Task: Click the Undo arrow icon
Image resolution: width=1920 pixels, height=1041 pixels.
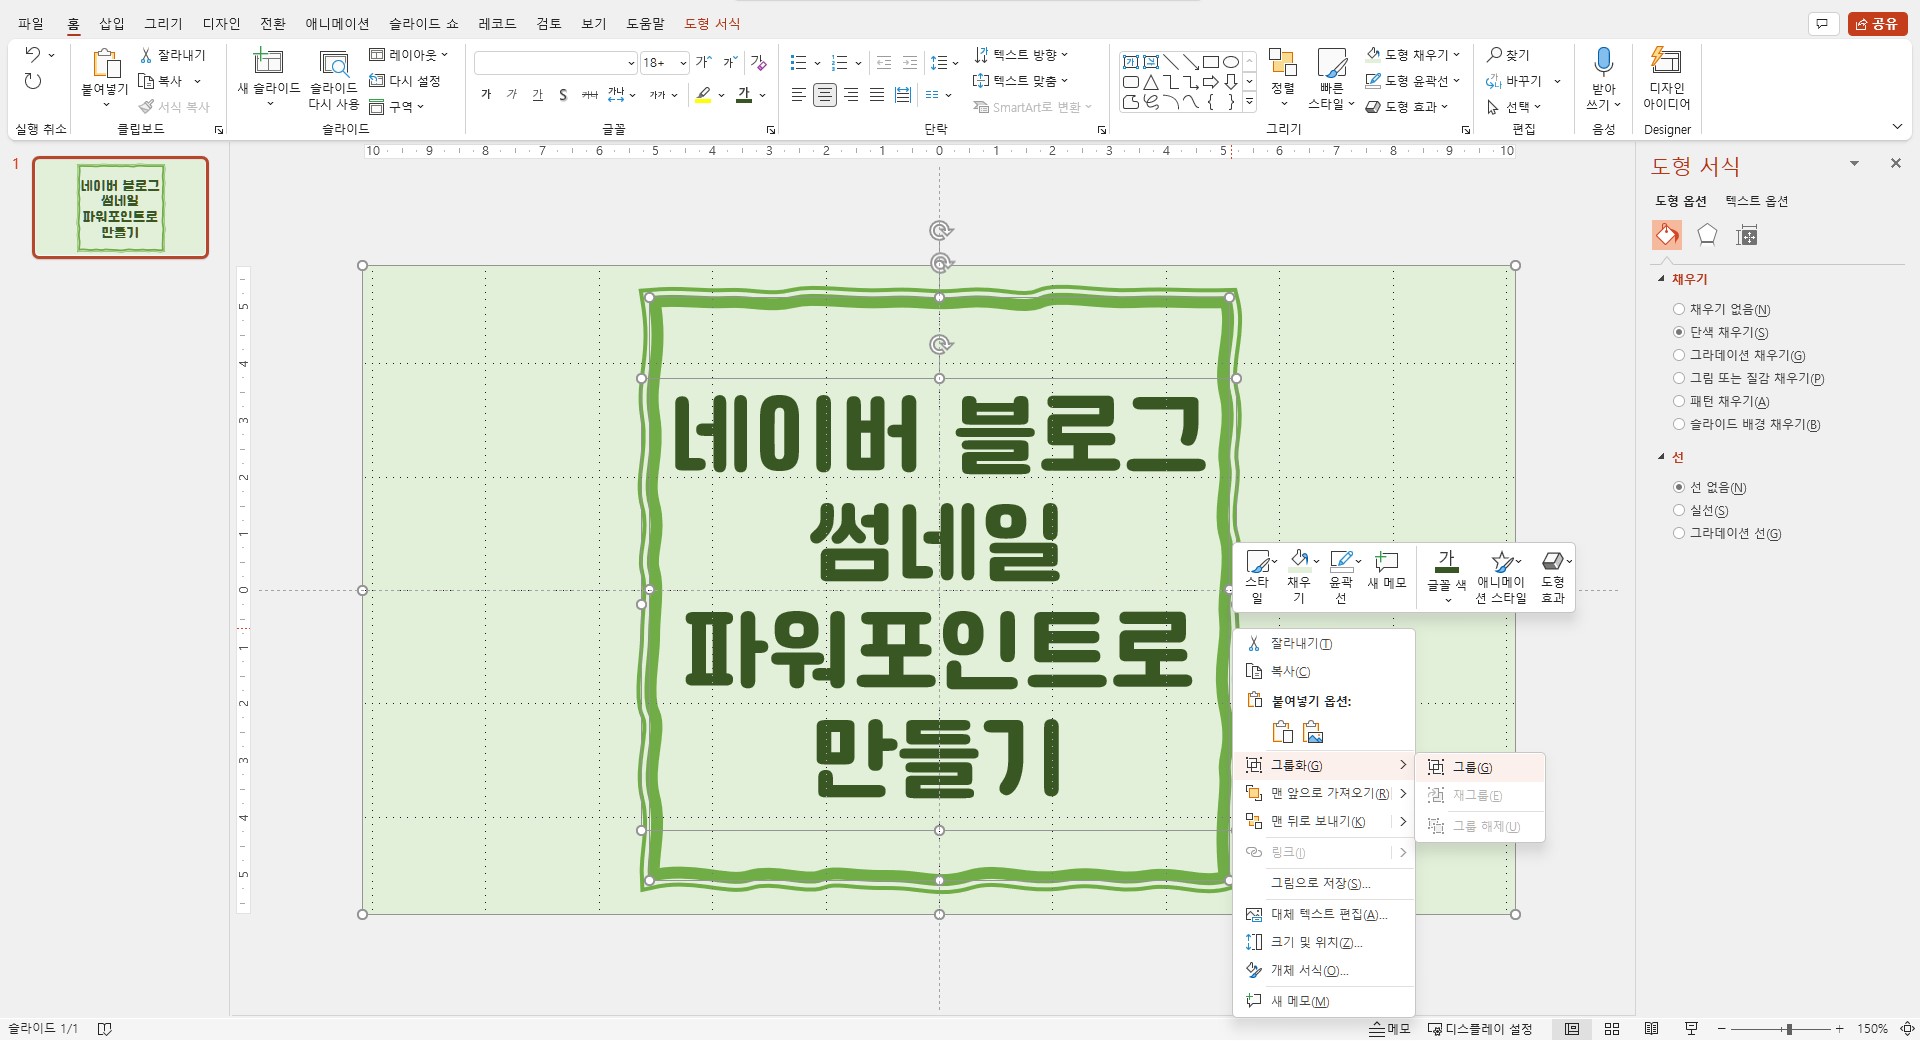Action: point(33,55)
